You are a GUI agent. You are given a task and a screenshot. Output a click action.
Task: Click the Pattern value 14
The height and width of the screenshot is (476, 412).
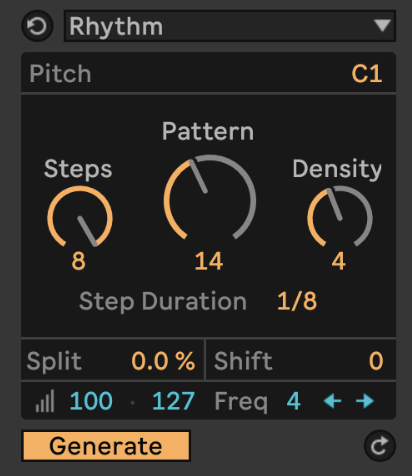209,261
